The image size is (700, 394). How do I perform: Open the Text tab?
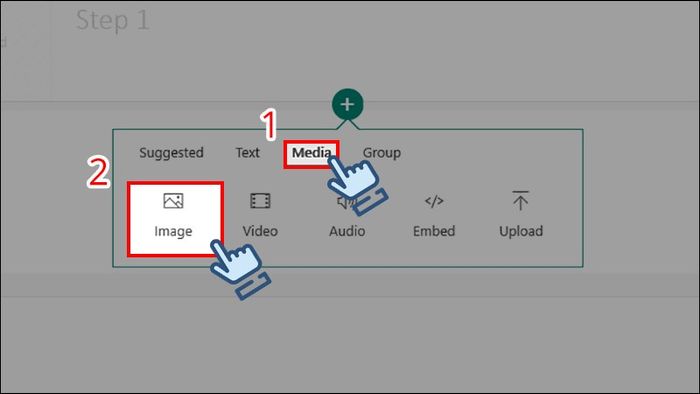coord(248,153)
